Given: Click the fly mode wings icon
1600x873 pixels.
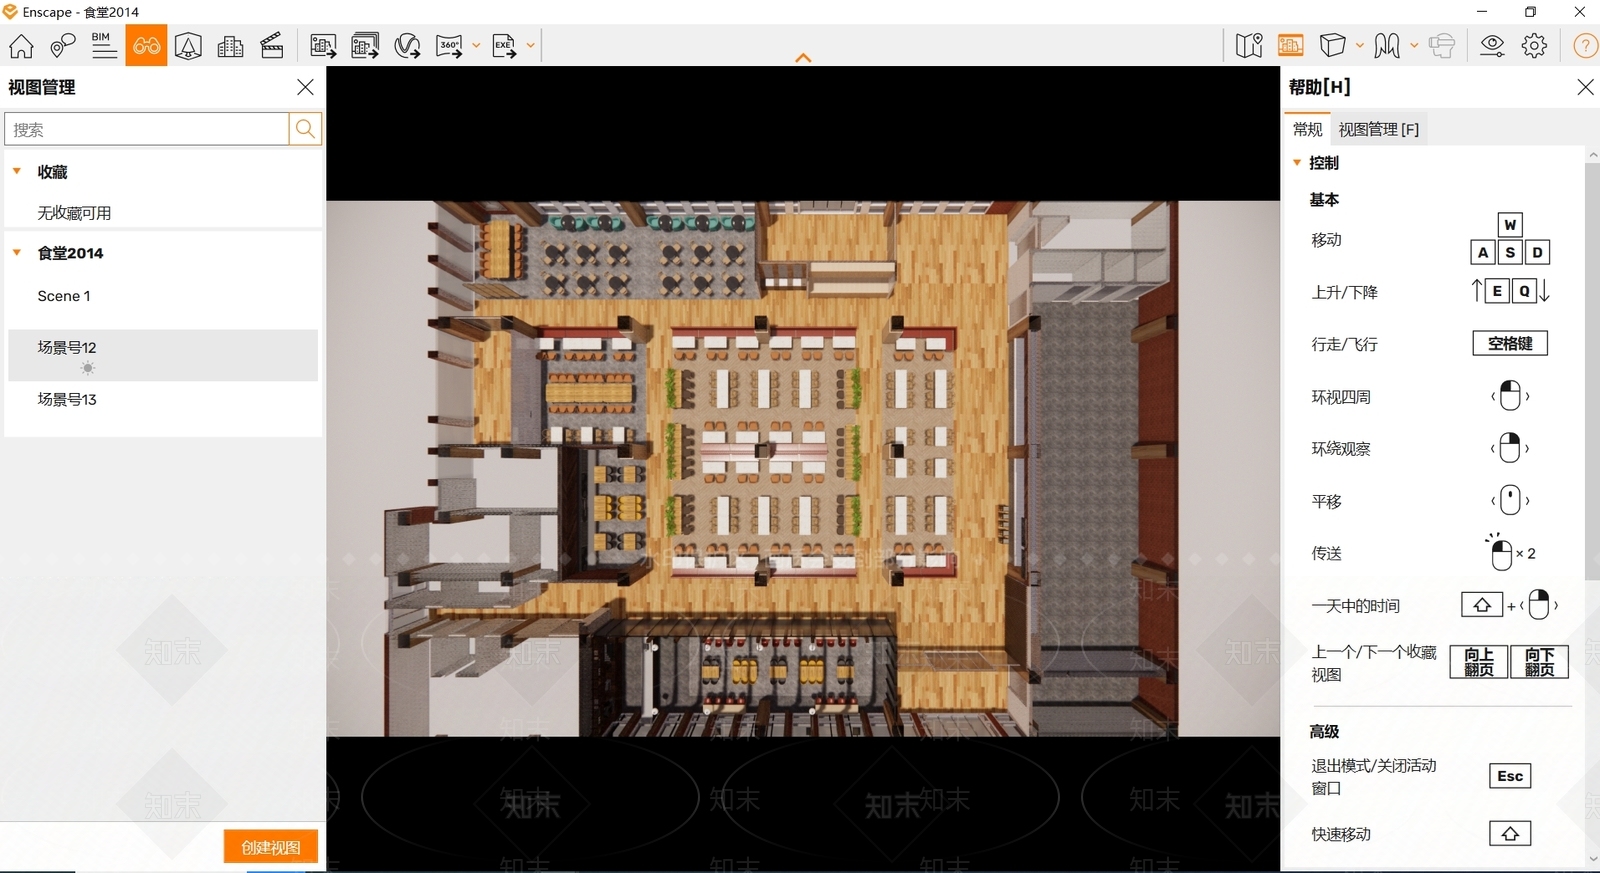Looking at the screenshot, I should pyautogui.click(x=1387, y=46).
